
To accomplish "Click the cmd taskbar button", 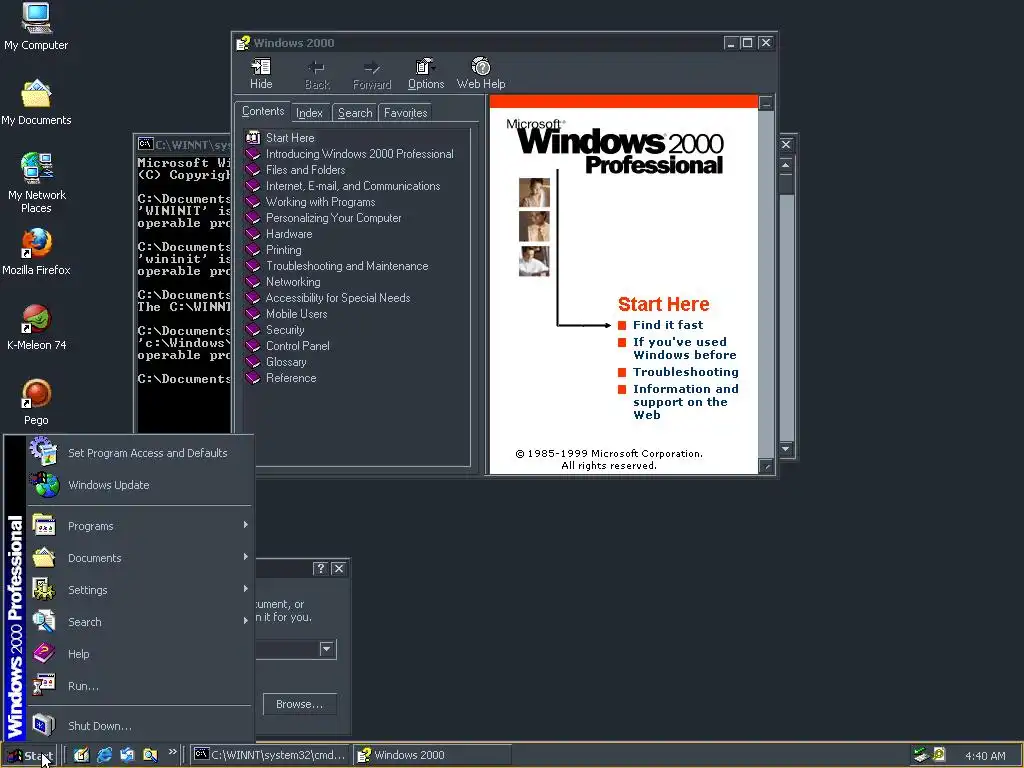I will coord(270,755).
